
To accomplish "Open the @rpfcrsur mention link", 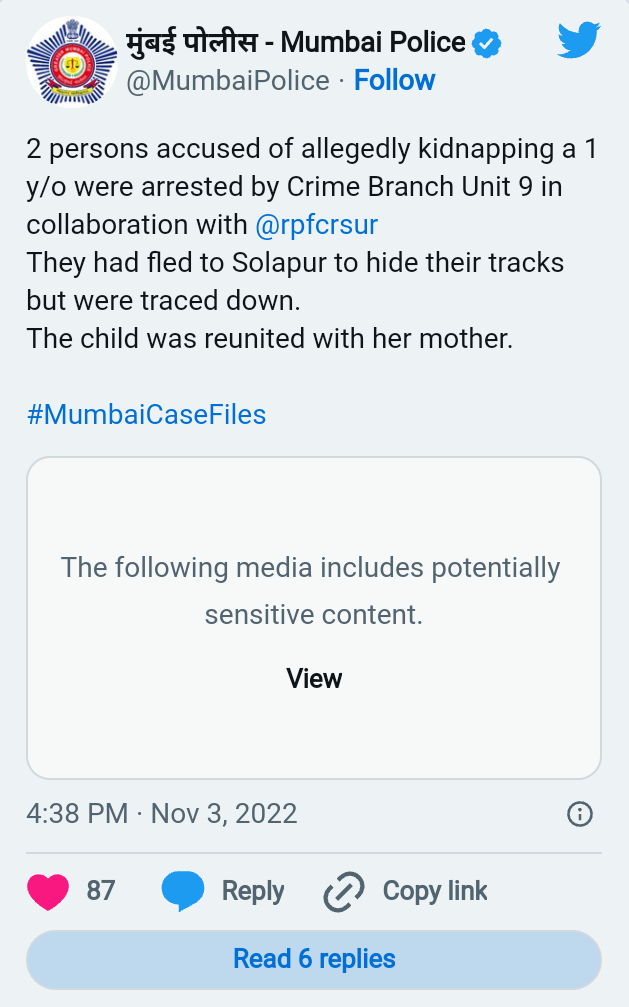I will pyautogui.click(x=316, y=225).
